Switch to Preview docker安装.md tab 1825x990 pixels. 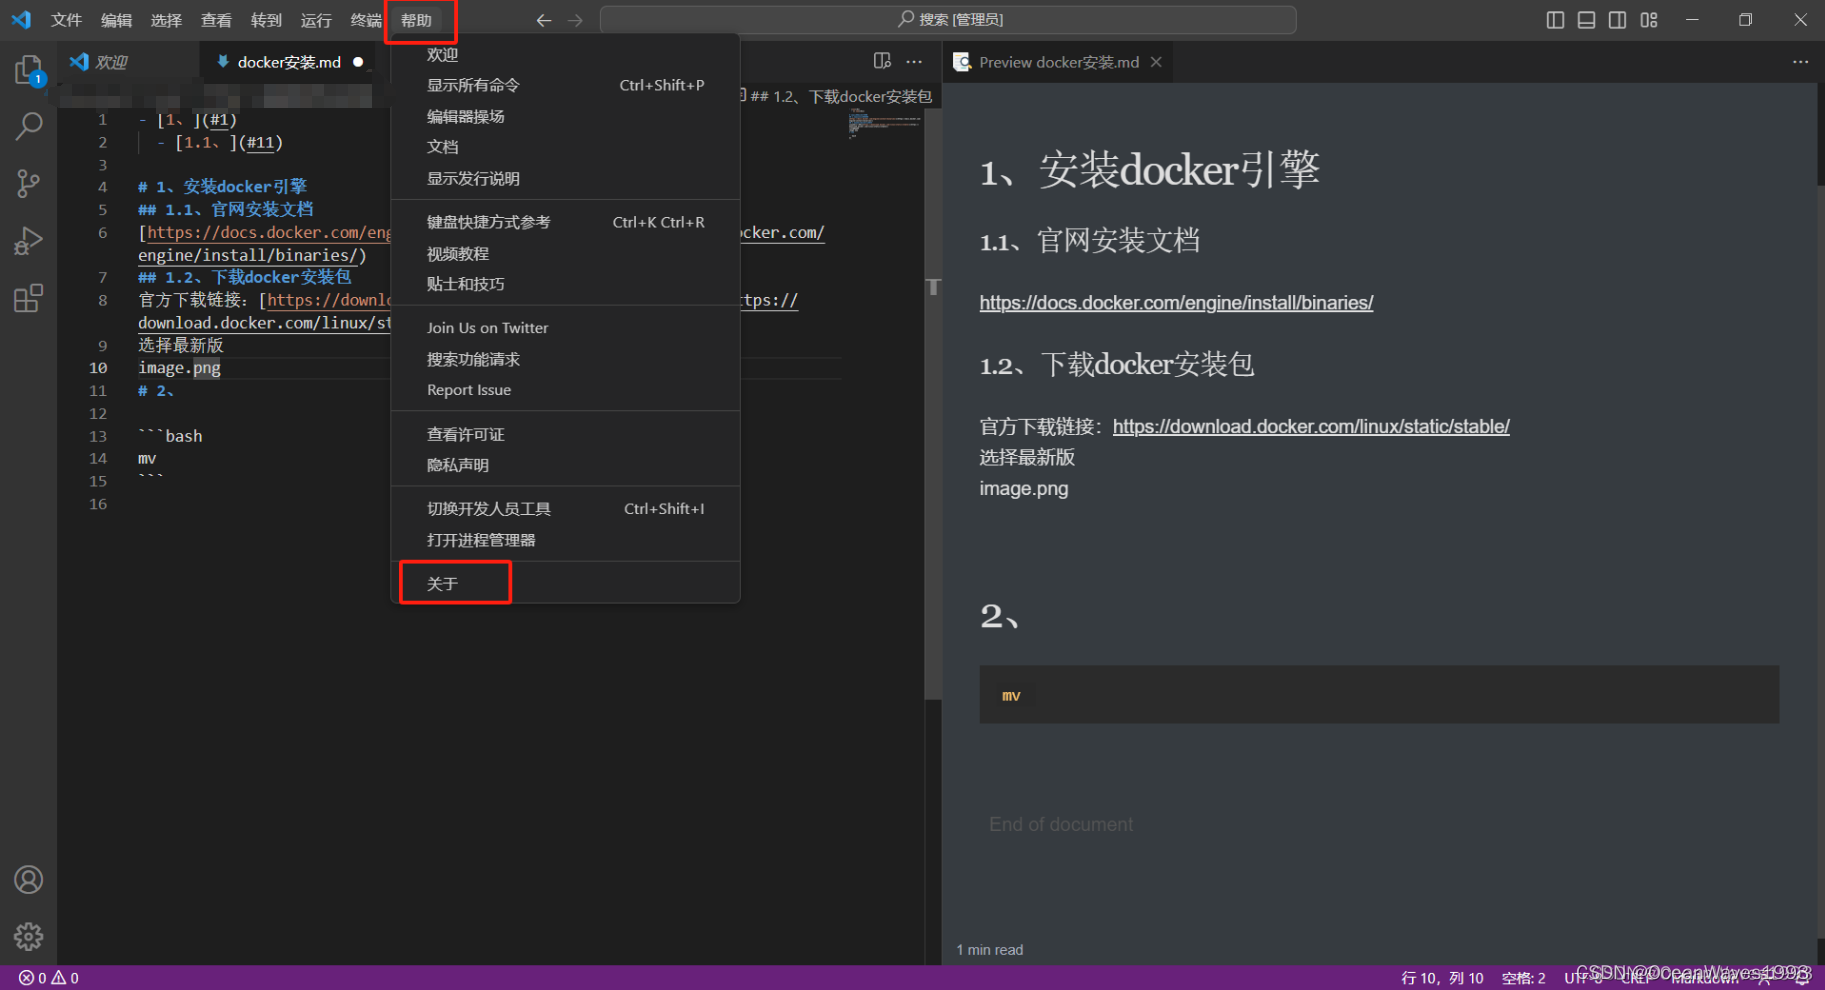coord(1058,62)
